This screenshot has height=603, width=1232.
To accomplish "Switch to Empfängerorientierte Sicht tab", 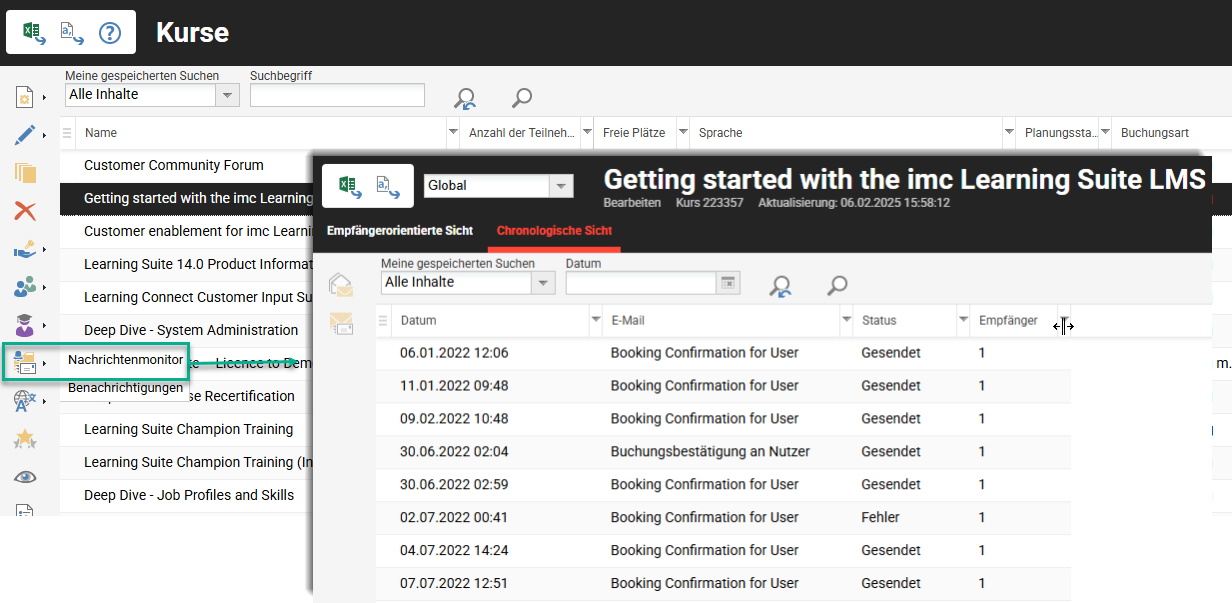I will pyautogui.click(x=400, y=231).
